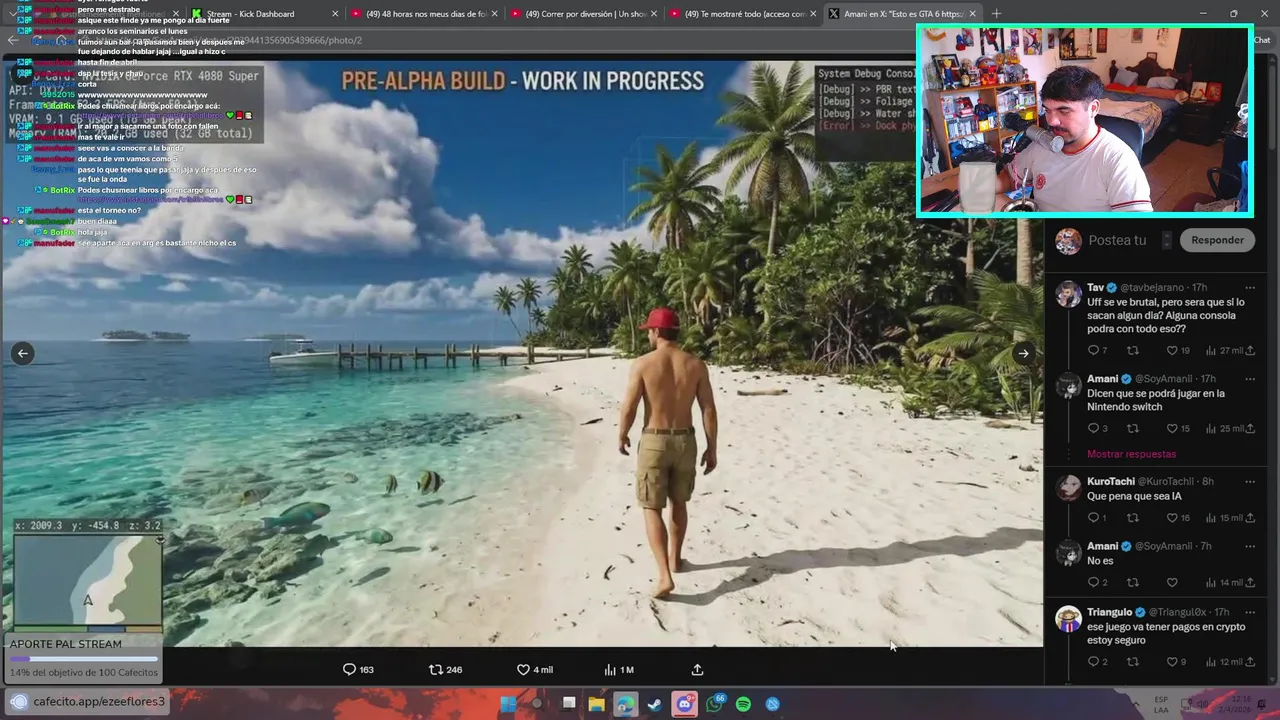Open Windows Start button on taskbar

(x=508, y=704)
